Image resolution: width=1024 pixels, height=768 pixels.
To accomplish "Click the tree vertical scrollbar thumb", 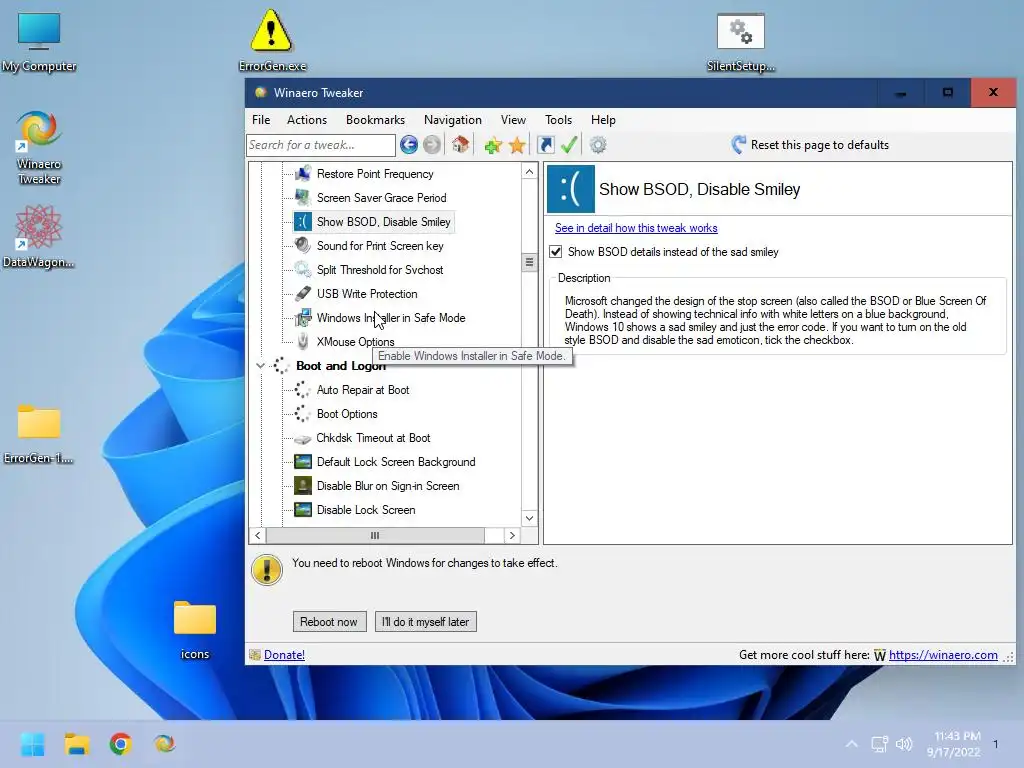I will click(530, 263).
